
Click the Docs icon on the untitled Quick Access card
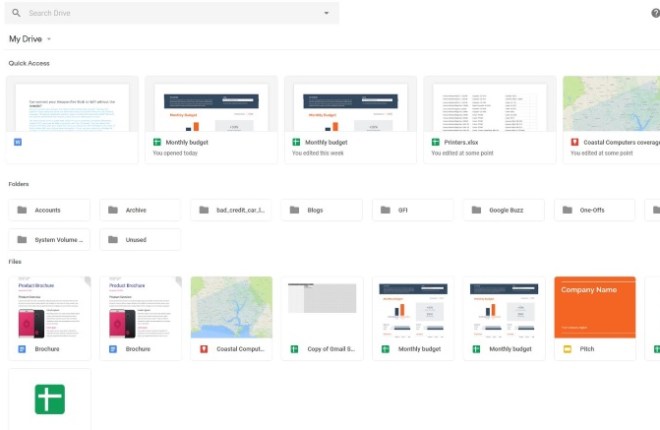(18, 142)
